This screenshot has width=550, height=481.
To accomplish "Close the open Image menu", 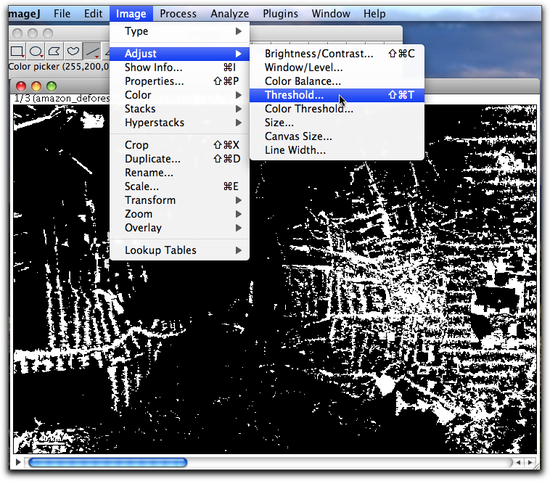I will click(131, 14).
